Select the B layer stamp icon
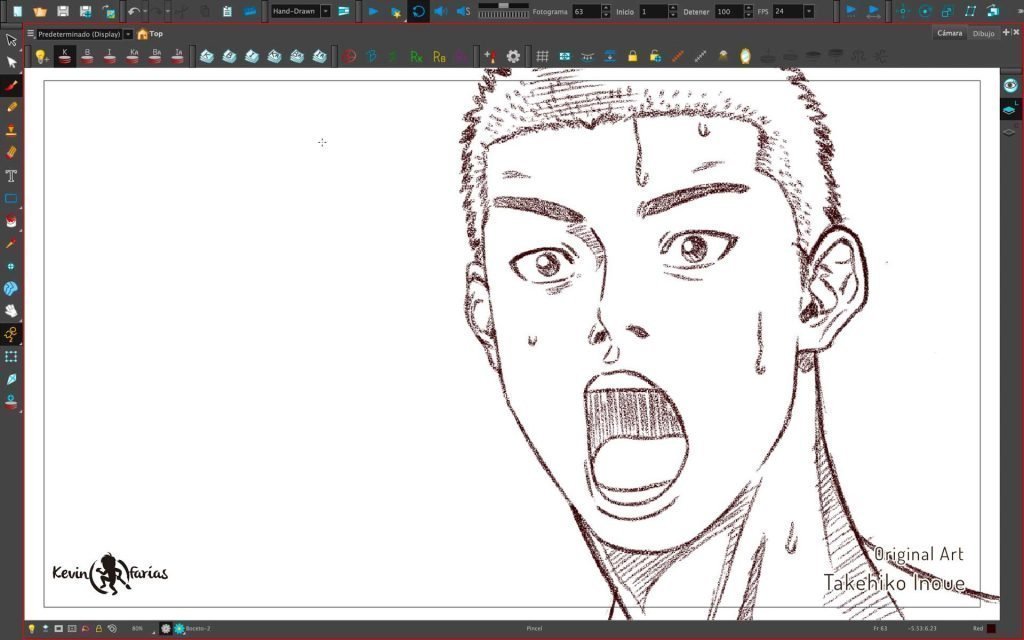Image resolution: width=1024 pixels, height=640 pixels. (x=87, y=57)
